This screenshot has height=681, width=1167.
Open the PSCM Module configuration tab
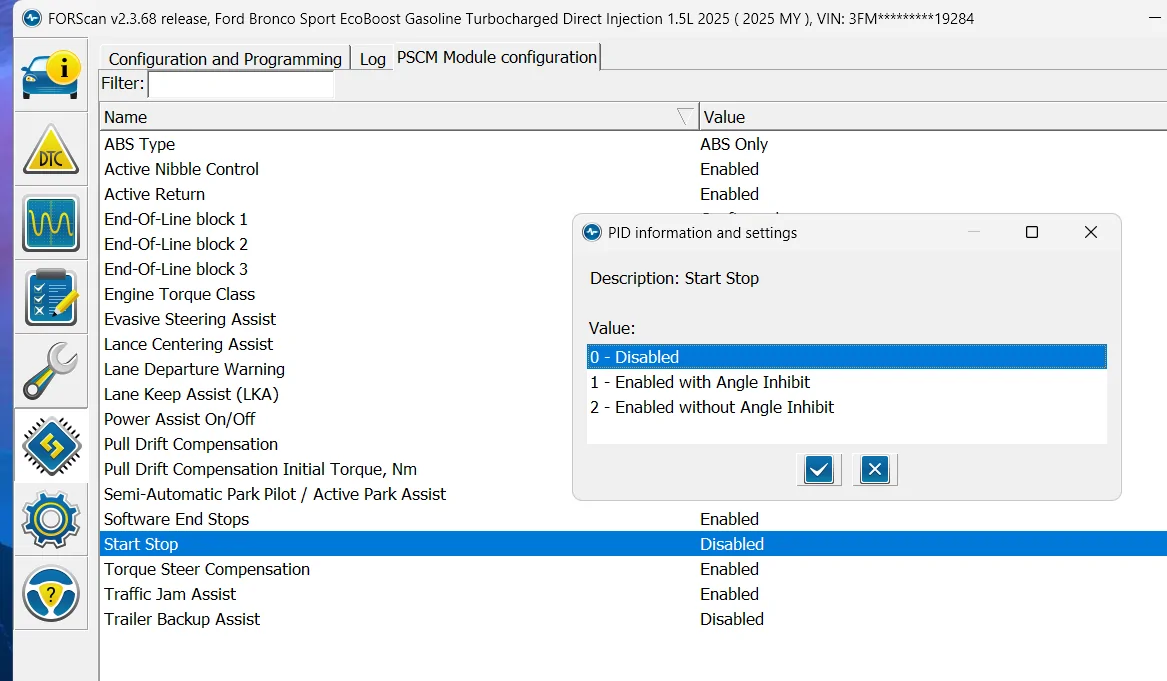[496, 57]
